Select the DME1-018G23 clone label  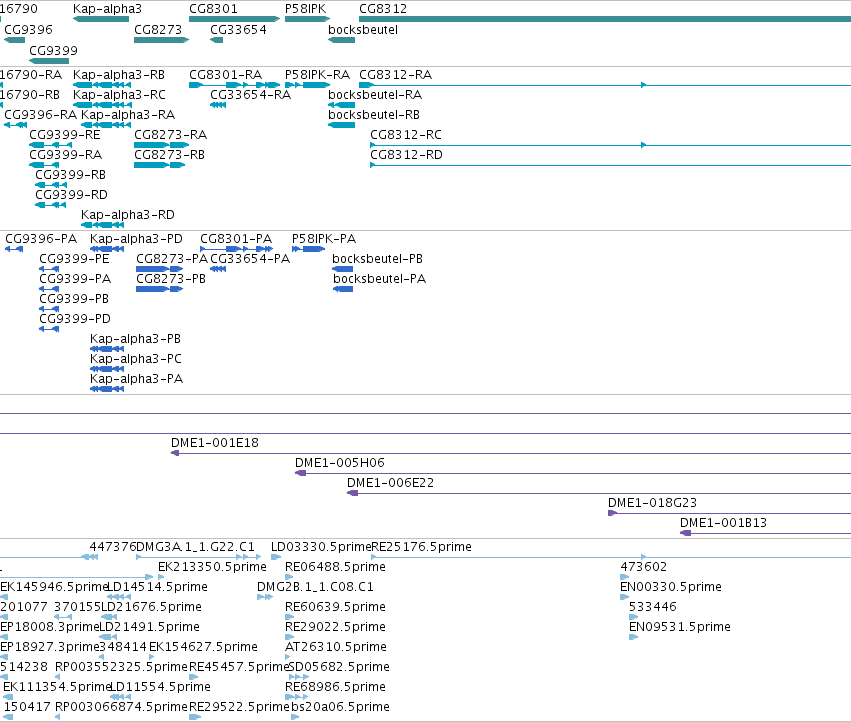[x=652, y=503]
